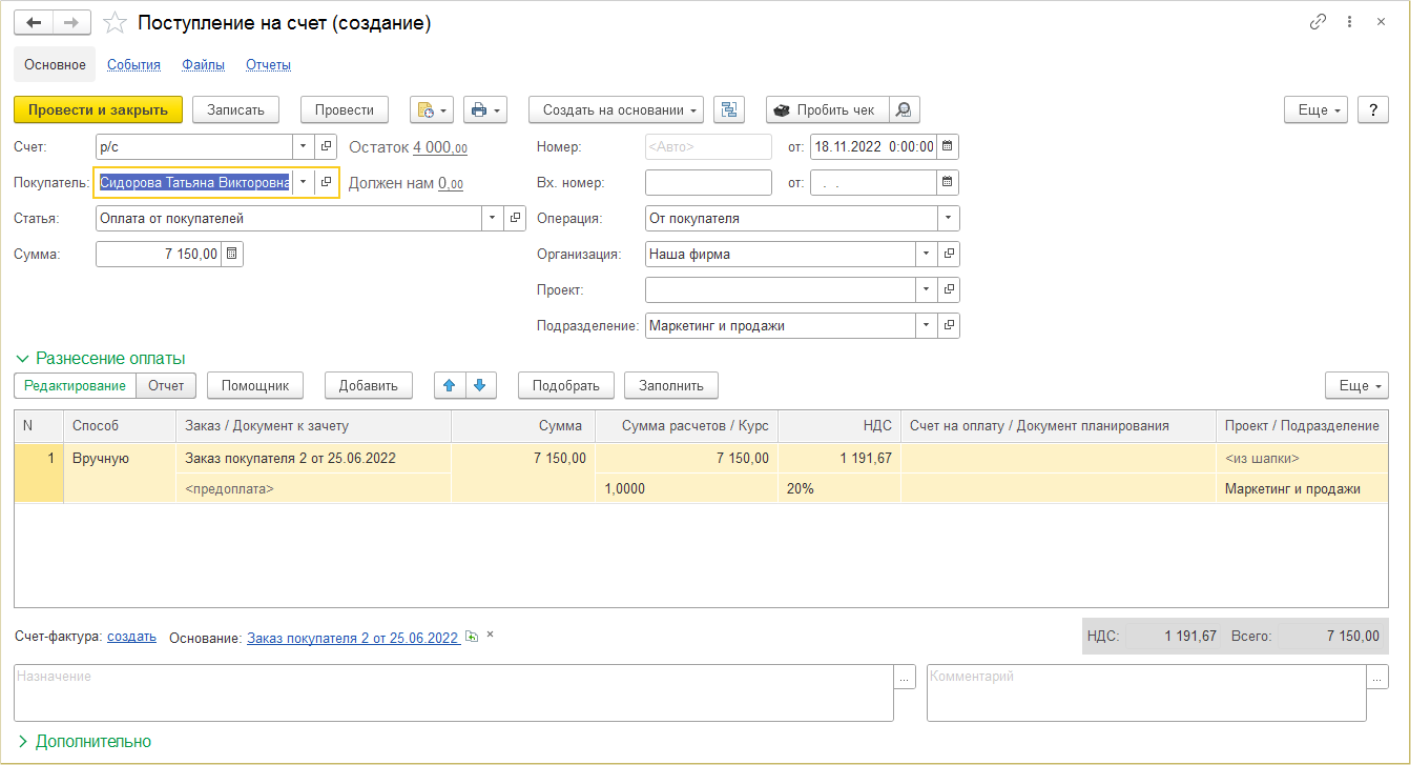Screen dimensions: 1411x765
Task: Open the top toolbar Еще menu
Action: point(1316,110)
